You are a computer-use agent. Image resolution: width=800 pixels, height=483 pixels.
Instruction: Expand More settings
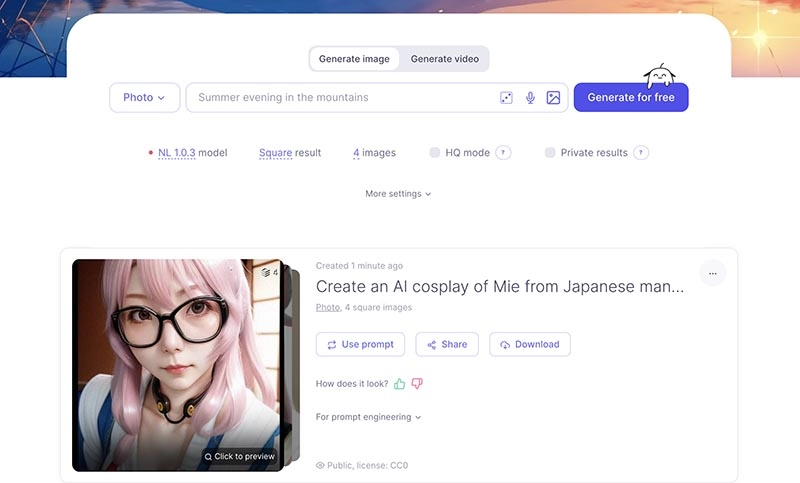(x=398, y=194)
